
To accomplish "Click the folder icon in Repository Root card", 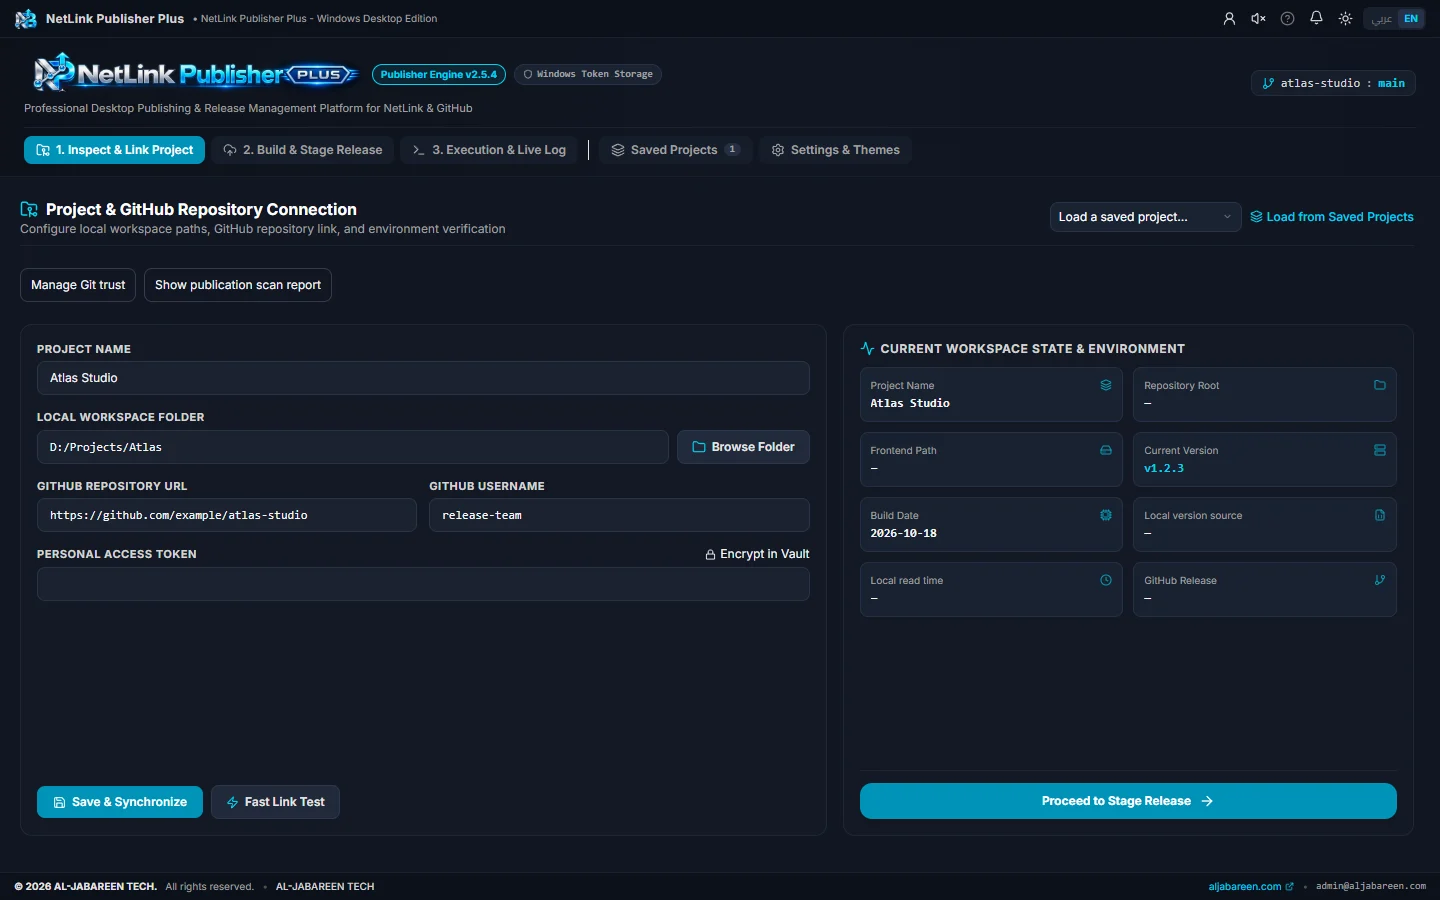I will tap(1380, 385).
